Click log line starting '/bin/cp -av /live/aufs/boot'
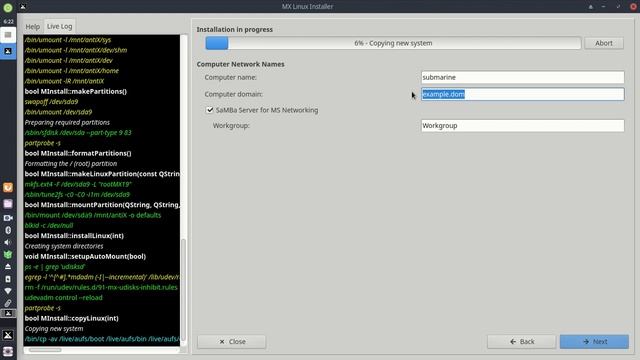 (102, 339)
